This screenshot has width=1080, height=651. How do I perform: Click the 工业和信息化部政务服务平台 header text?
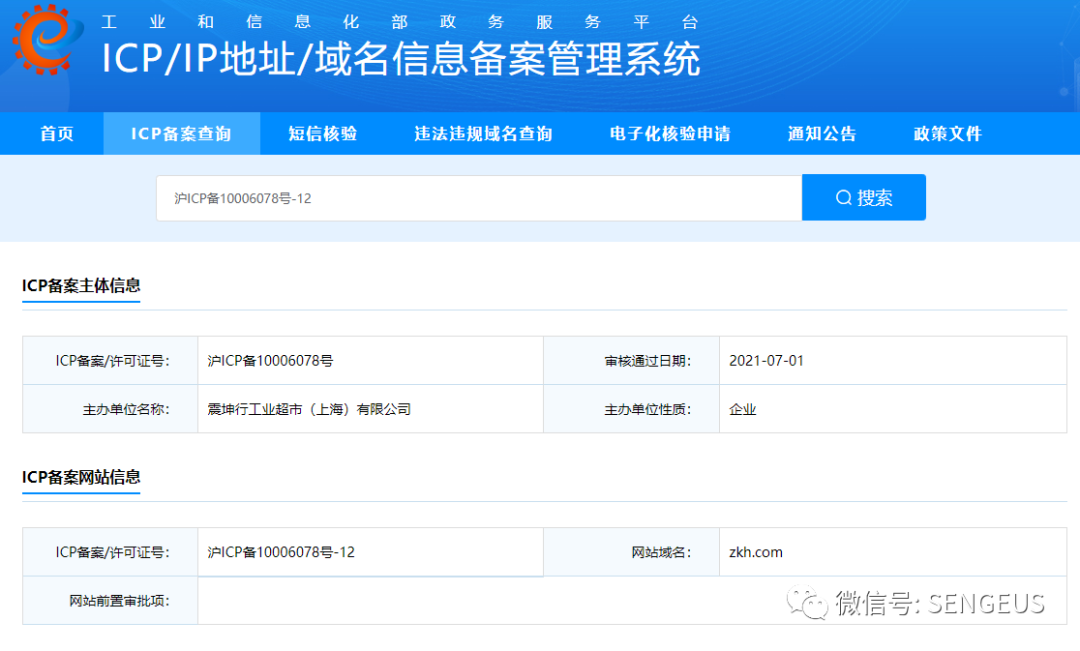[399, 22]
